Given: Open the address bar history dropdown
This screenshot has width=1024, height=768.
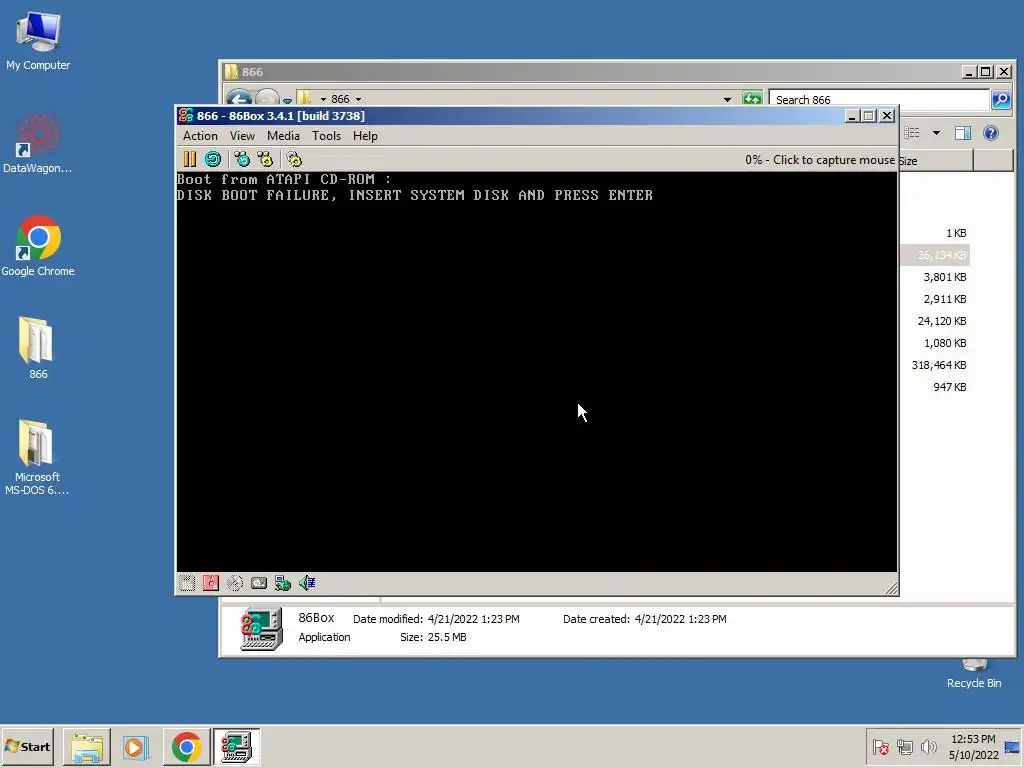Looking at the screenshot, I should click(727, 99).
